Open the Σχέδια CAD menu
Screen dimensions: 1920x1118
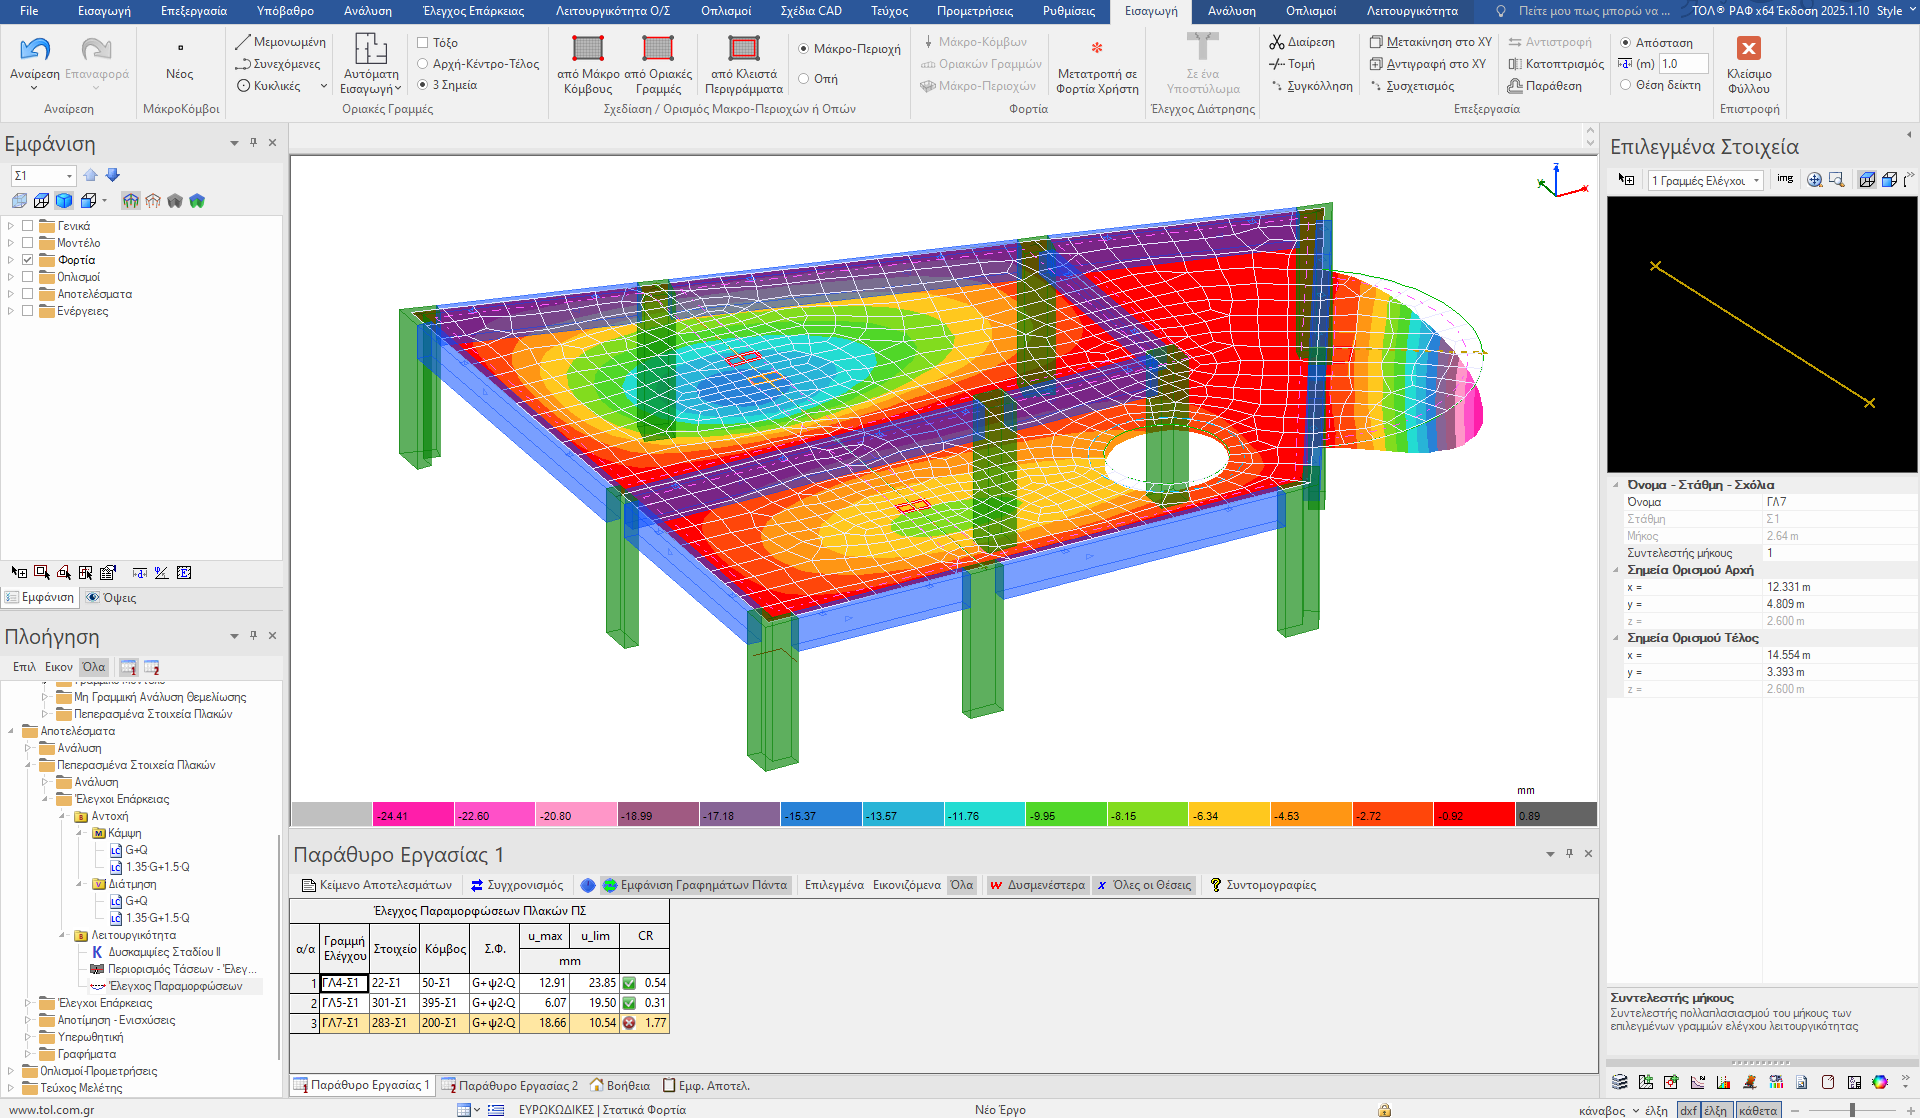click(x=810, y=11)
